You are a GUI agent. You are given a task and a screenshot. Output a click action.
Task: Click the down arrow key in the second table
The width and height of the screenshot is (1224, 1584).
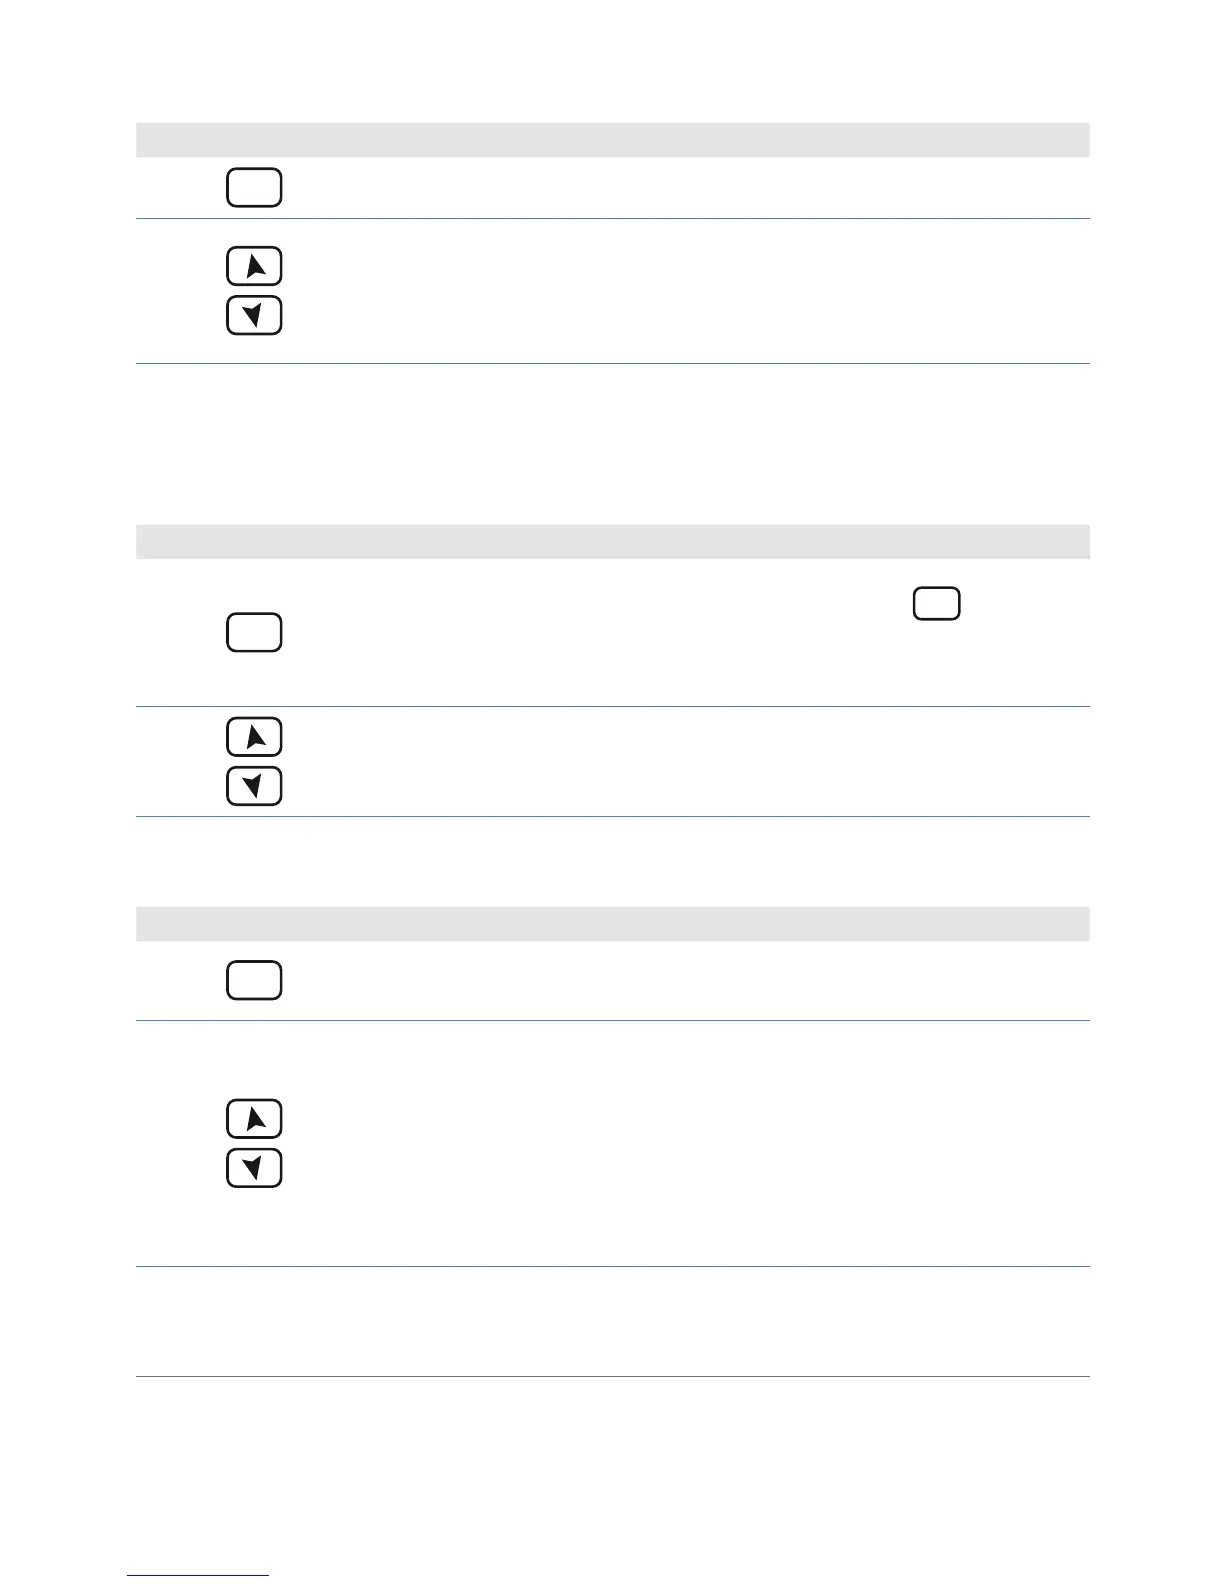[x=254, y=786]
